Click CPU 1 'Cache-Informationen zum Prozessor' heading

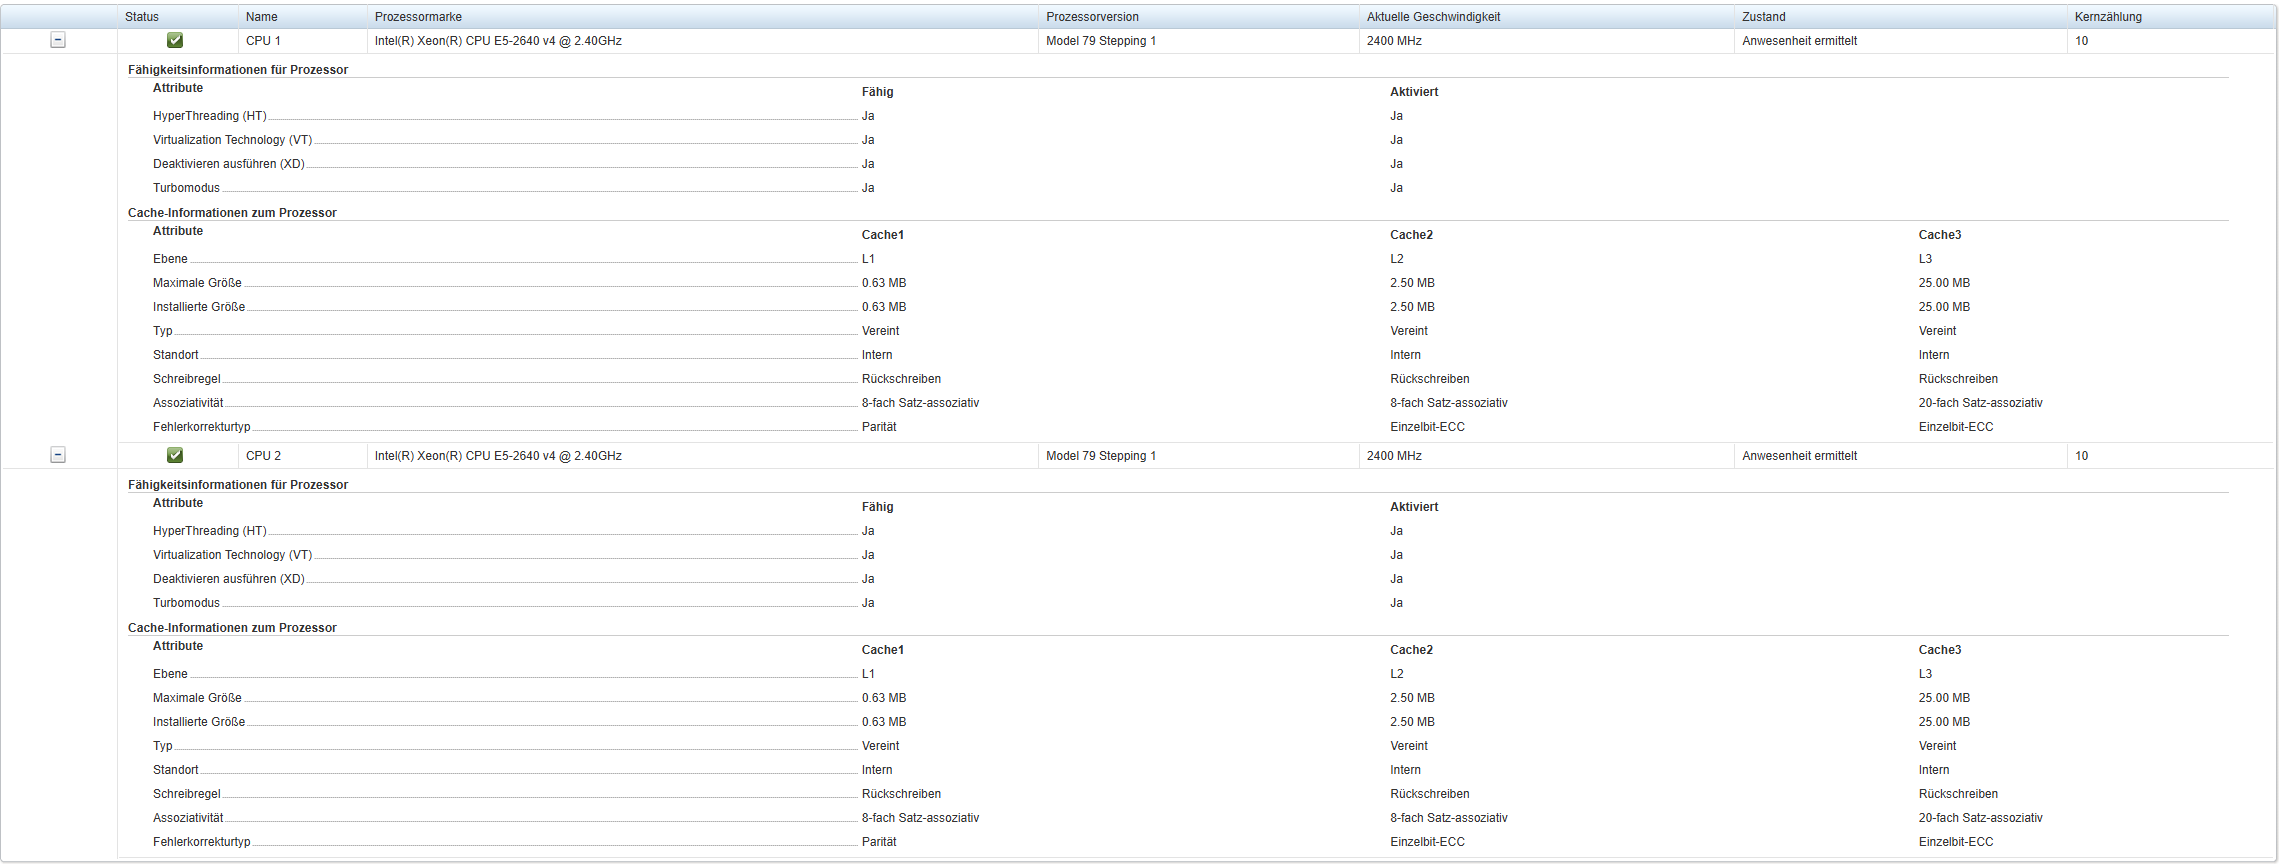(232, 213)
